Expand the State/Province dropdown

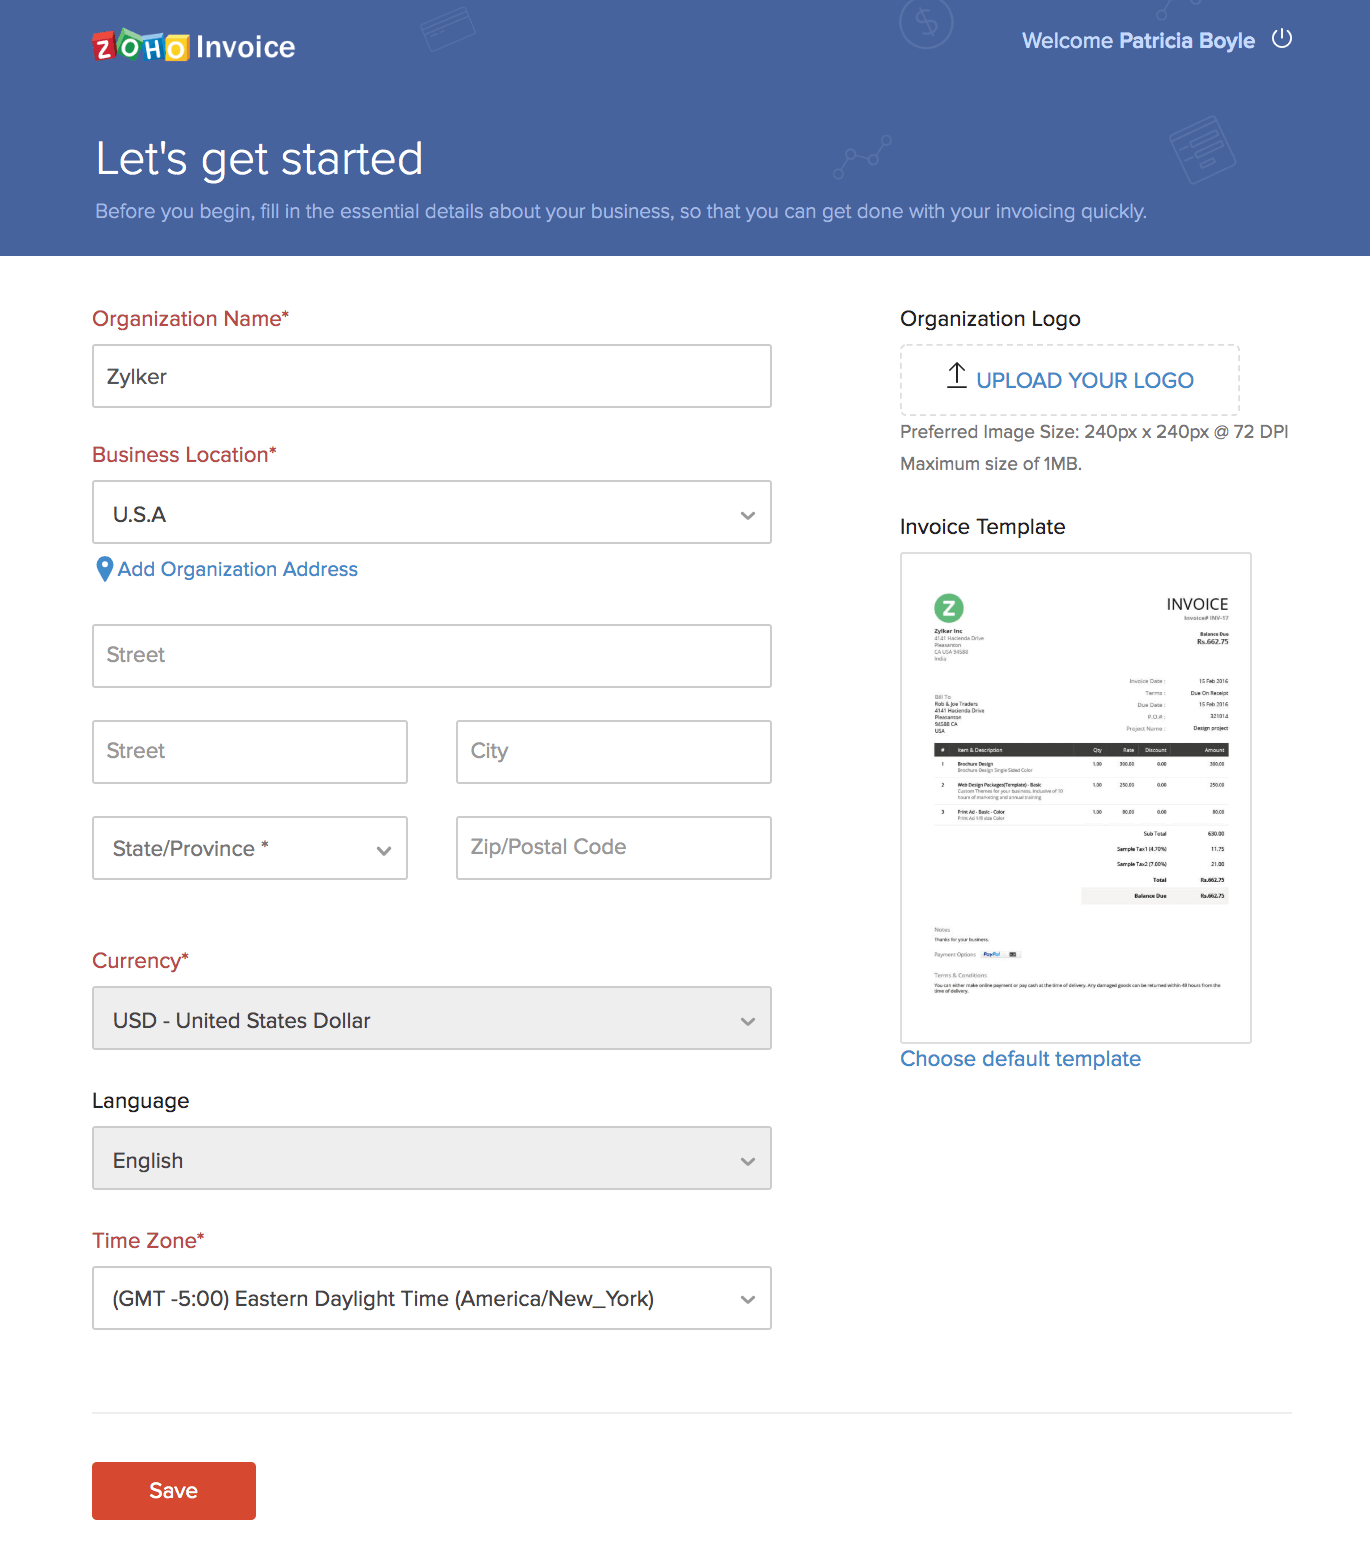[x=249, y=848]
